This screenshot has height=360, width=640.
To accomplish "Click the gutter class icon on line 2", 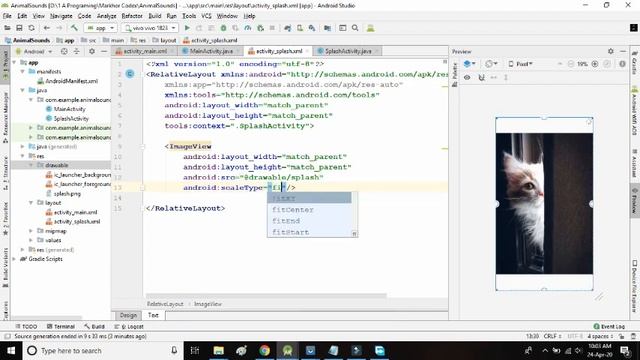I will click(130, 74).
